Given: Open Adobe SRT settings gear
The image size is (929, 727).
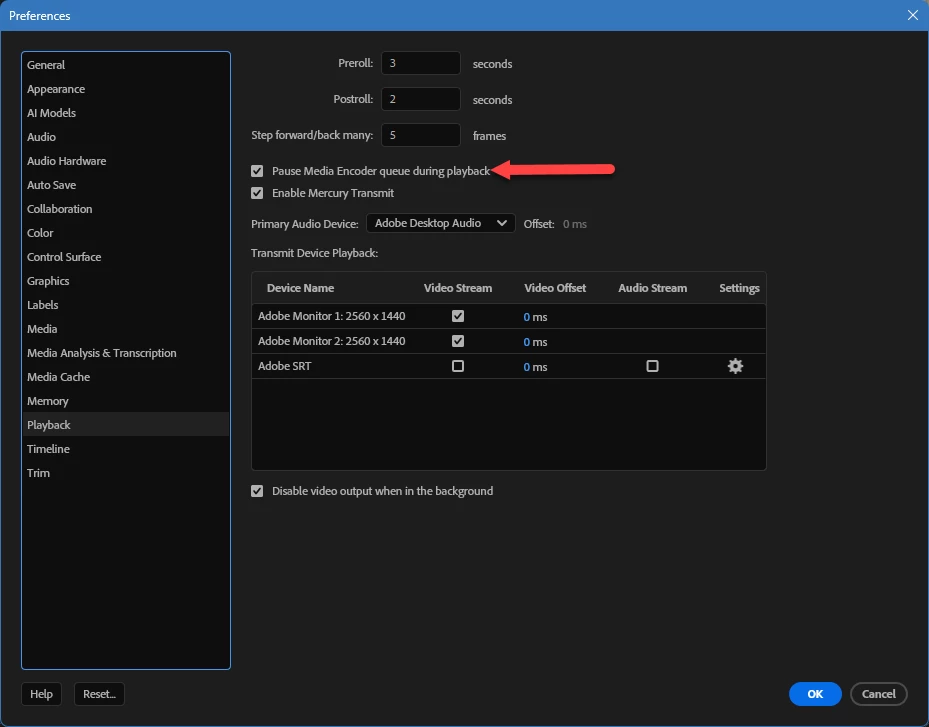Looking at the screenshot, I should (735, 366).
